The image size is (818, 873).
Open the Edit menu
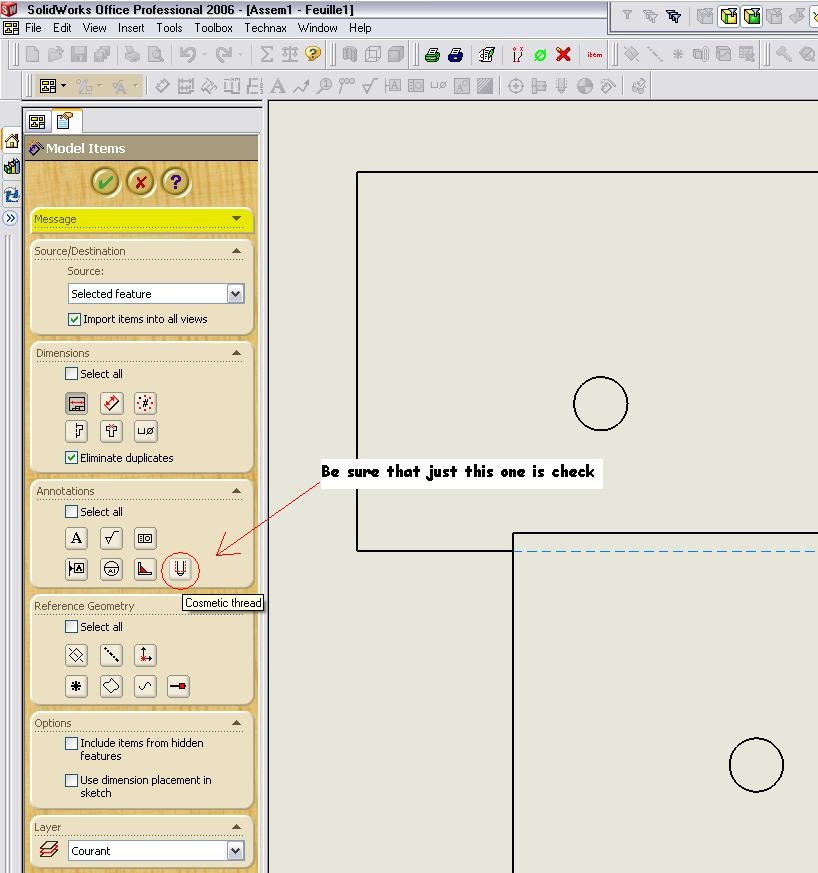click(62, 28)
